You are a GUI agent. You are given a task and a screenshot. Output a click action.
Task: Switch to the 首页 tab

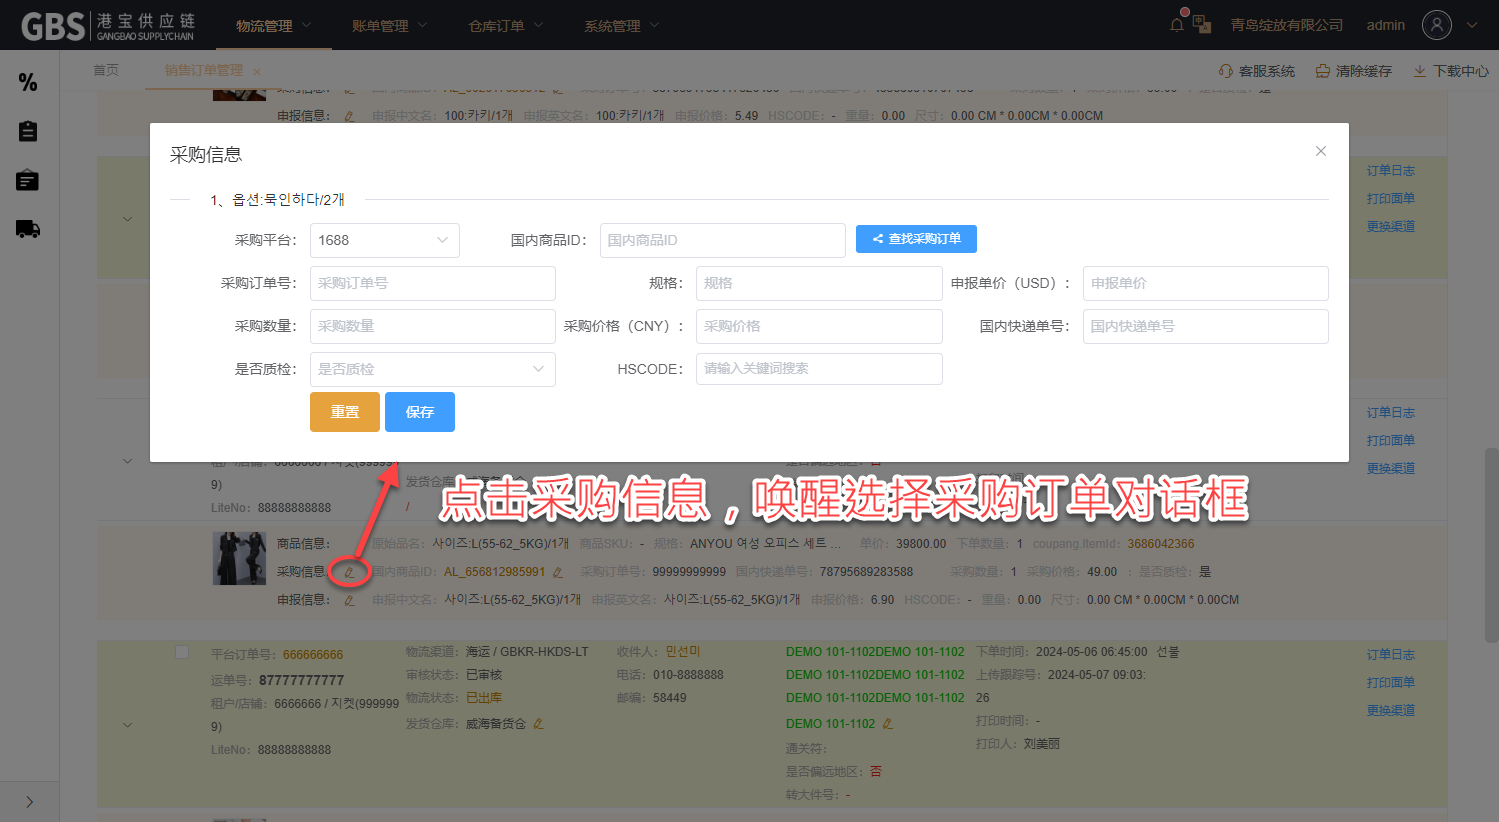pos(106,70)
